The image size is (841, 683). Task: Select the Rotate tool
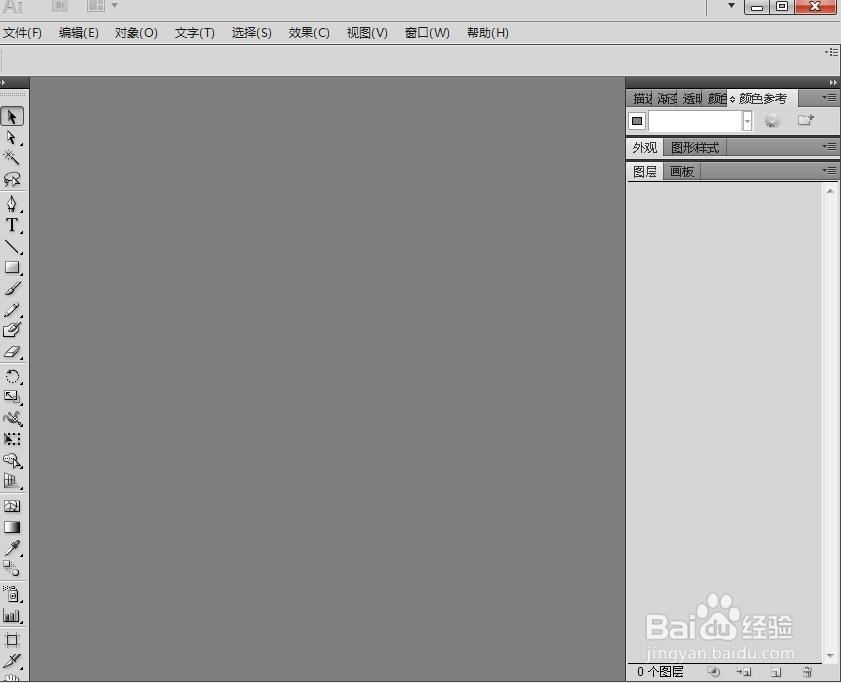pyautogui.click(x=12, y=376)
